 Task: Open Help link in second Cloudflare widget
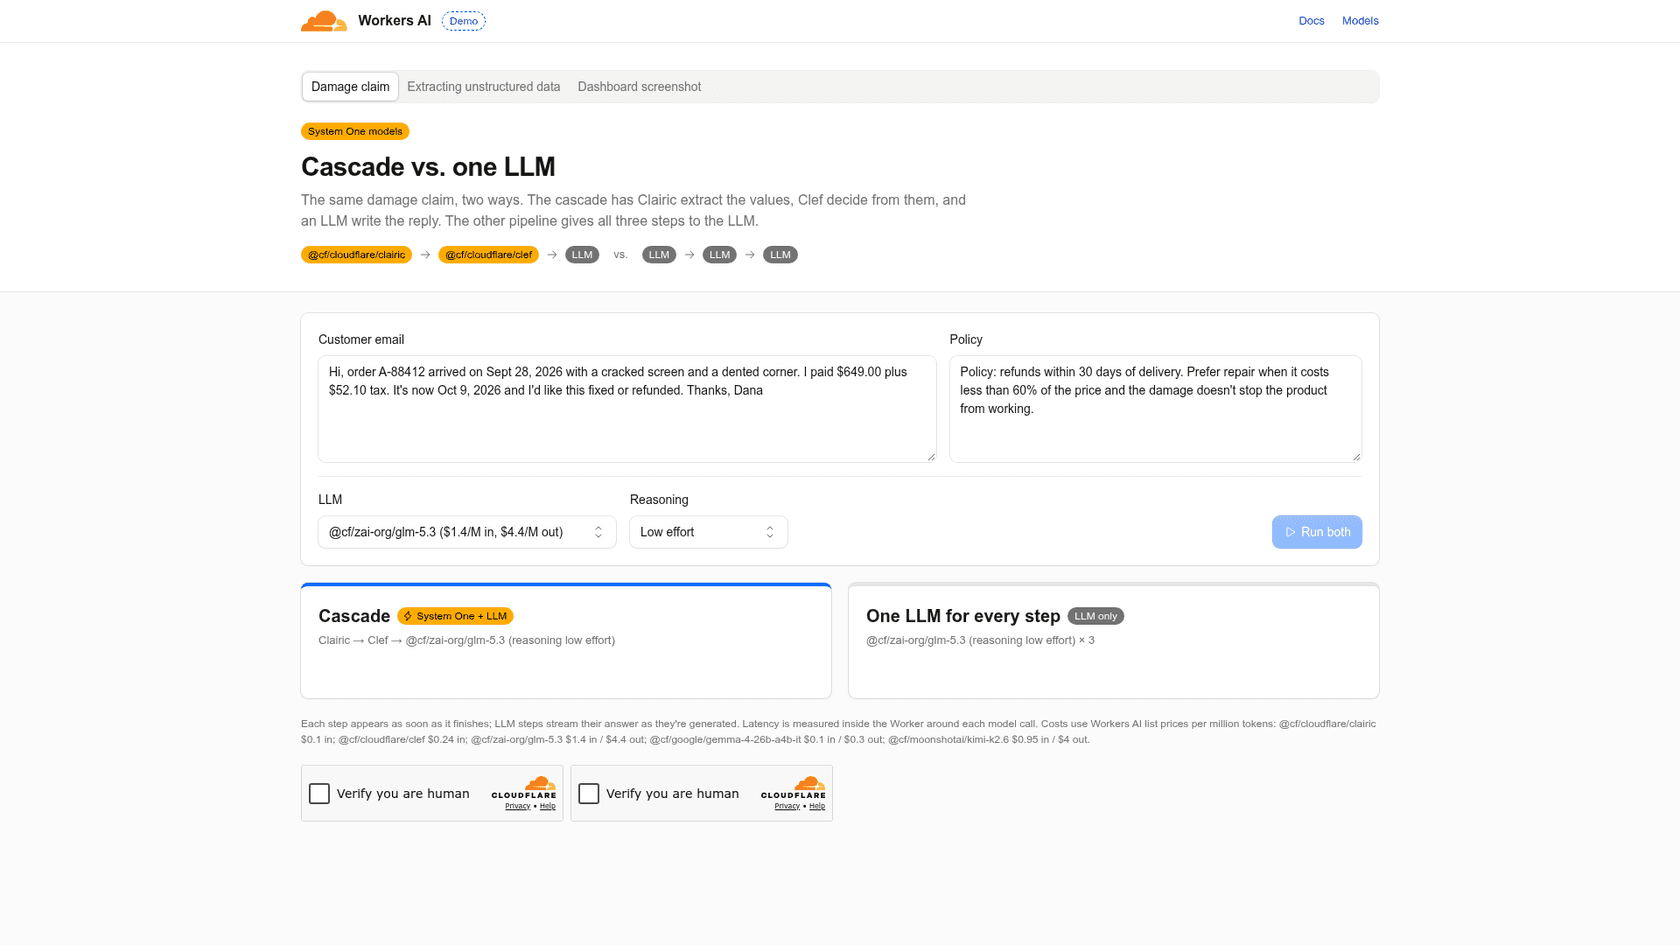(x=817, y=806)
